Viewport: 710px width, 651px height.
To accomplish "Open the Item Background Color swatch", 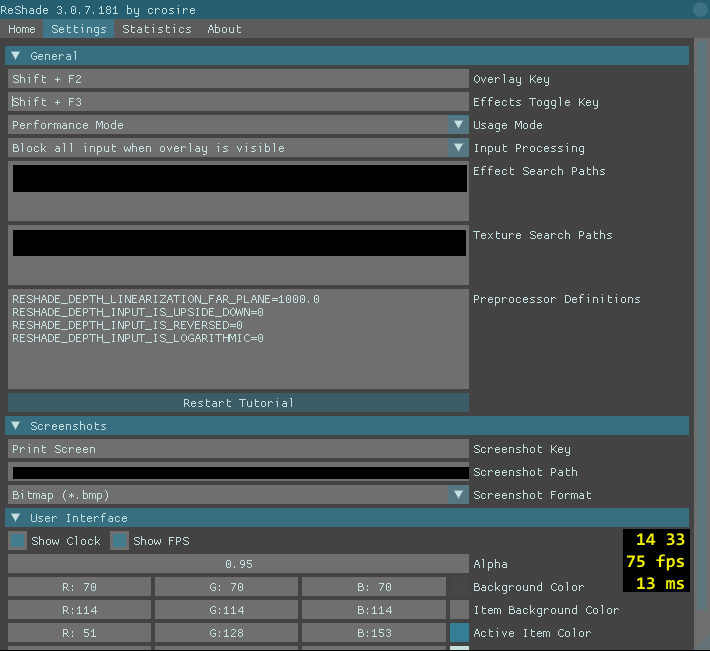I will click(459, 610).
